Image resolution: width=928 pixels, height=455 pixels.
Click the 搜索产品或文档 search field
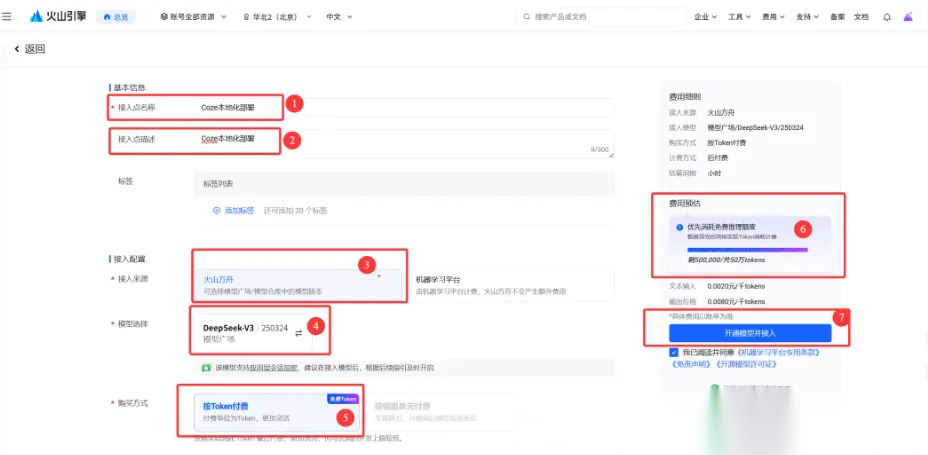(x=601, y=17)
